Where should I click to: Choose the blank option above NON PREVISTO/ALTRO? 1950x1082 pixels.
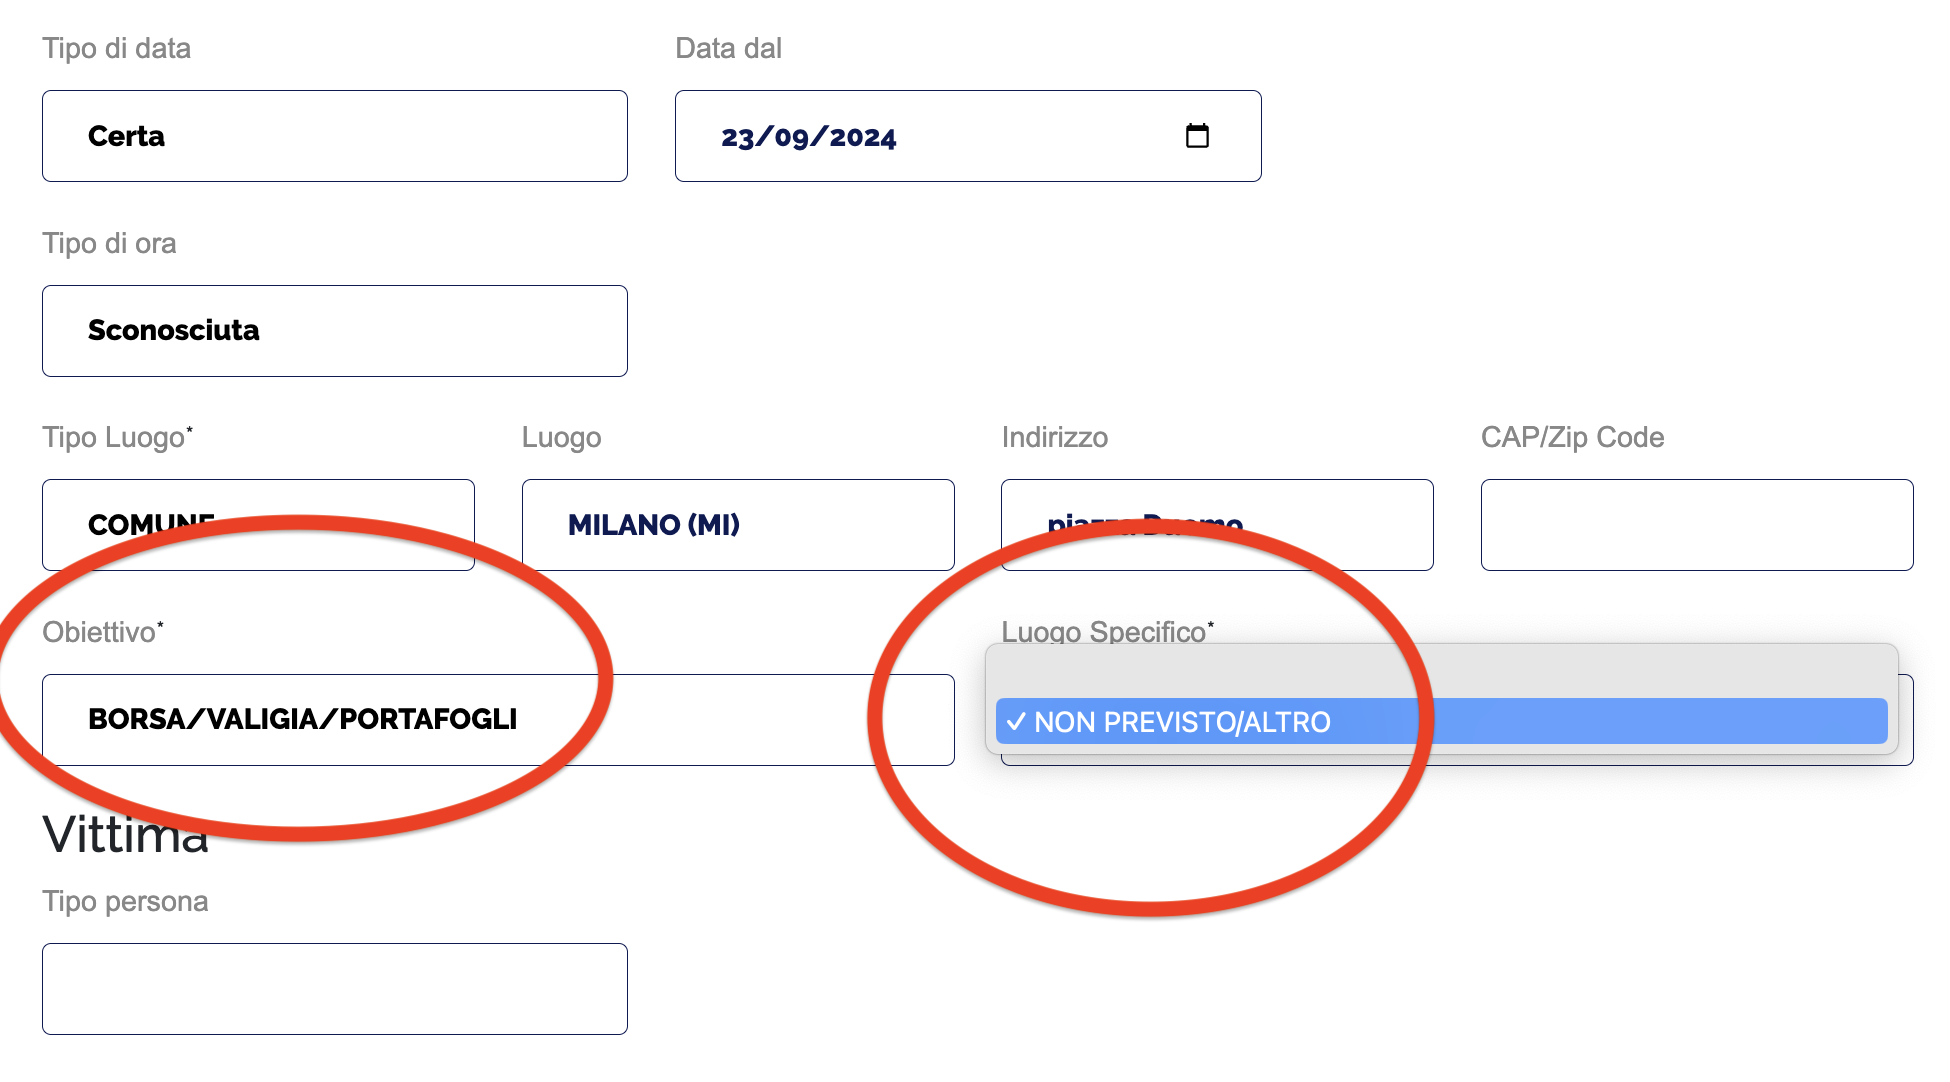pos(1440,672)
